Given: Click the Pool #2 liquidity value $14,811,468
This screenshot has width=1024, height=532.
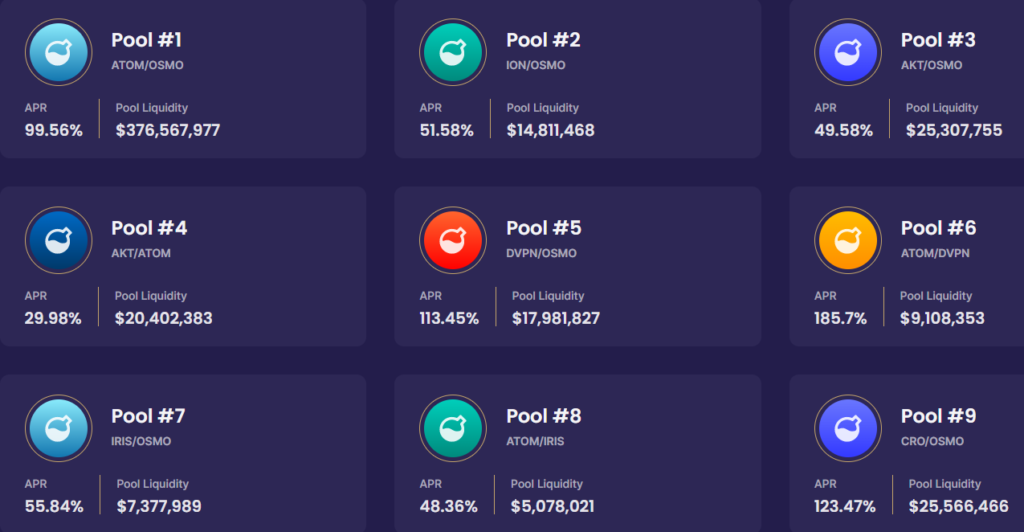Looking at the screenshot, I should [x=550, y=130].
